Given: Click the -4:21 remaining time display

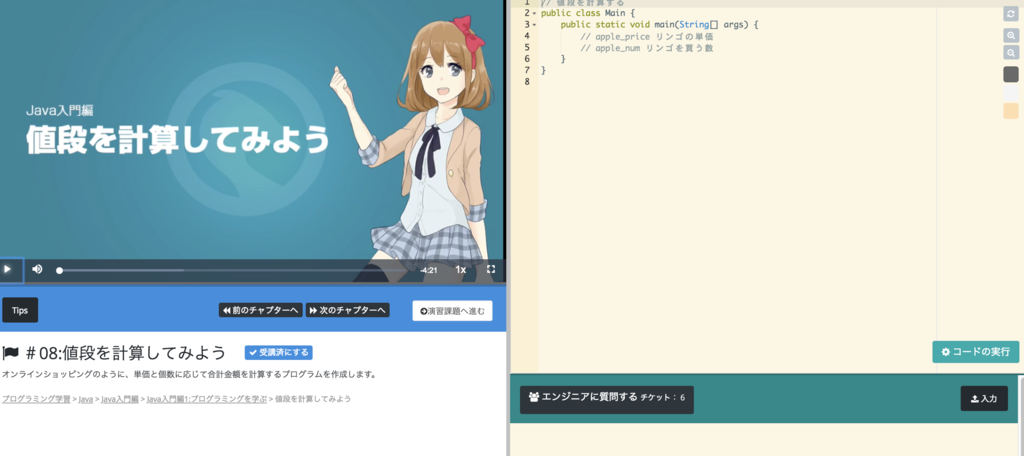Looking at the screenshot, I should [428, 270].
